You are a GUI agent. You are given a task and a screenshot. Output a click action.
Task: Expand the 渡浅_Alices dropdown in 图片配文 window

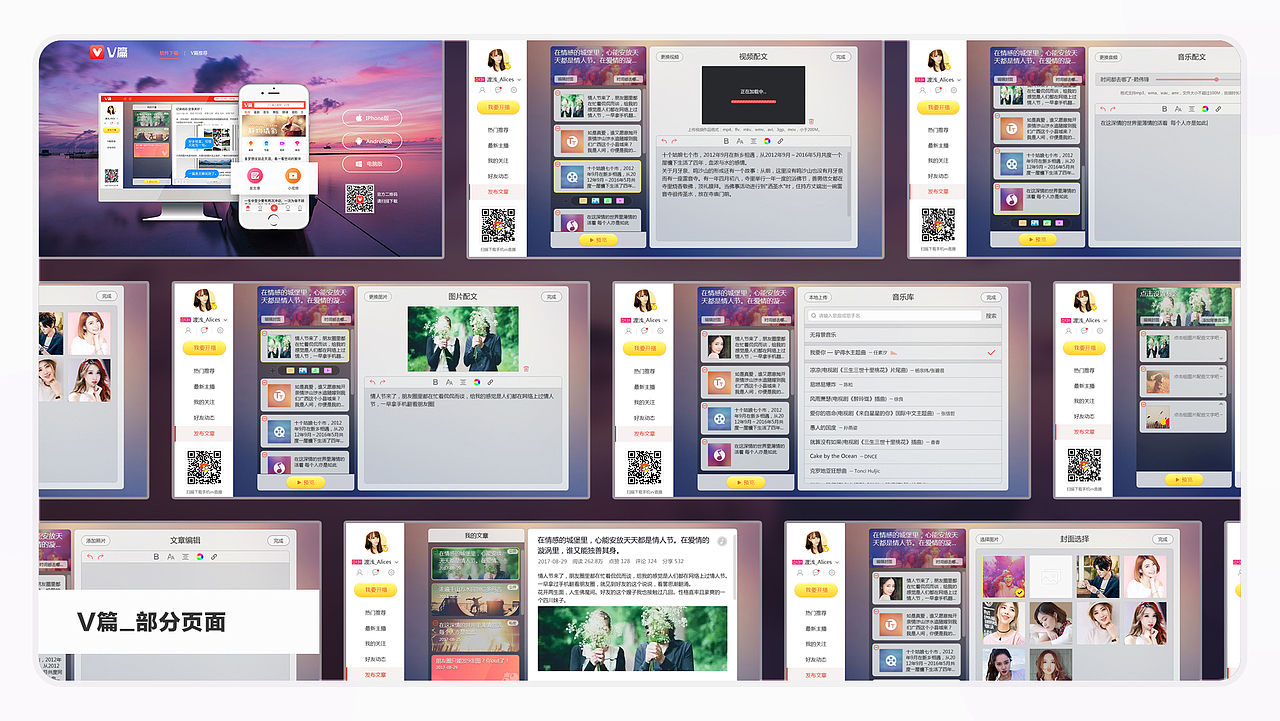pyautogui.click(x=225, y=320)
